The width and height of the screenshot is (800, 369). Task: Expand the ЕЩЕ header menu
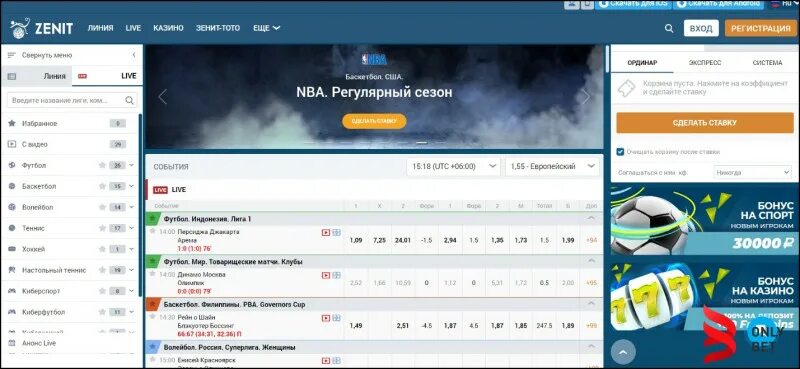[266, 28]
